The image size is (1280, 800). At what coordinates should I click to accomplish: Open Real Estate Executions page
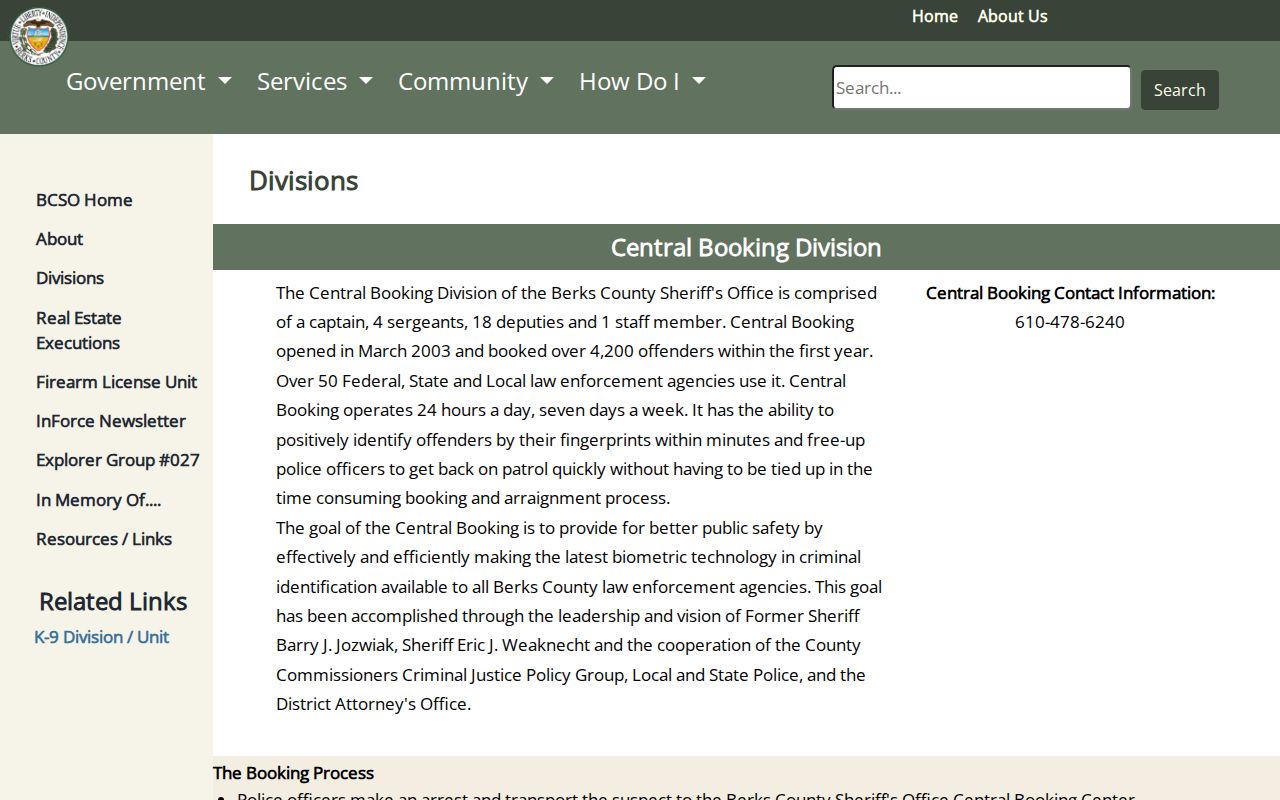coord(79,330)
